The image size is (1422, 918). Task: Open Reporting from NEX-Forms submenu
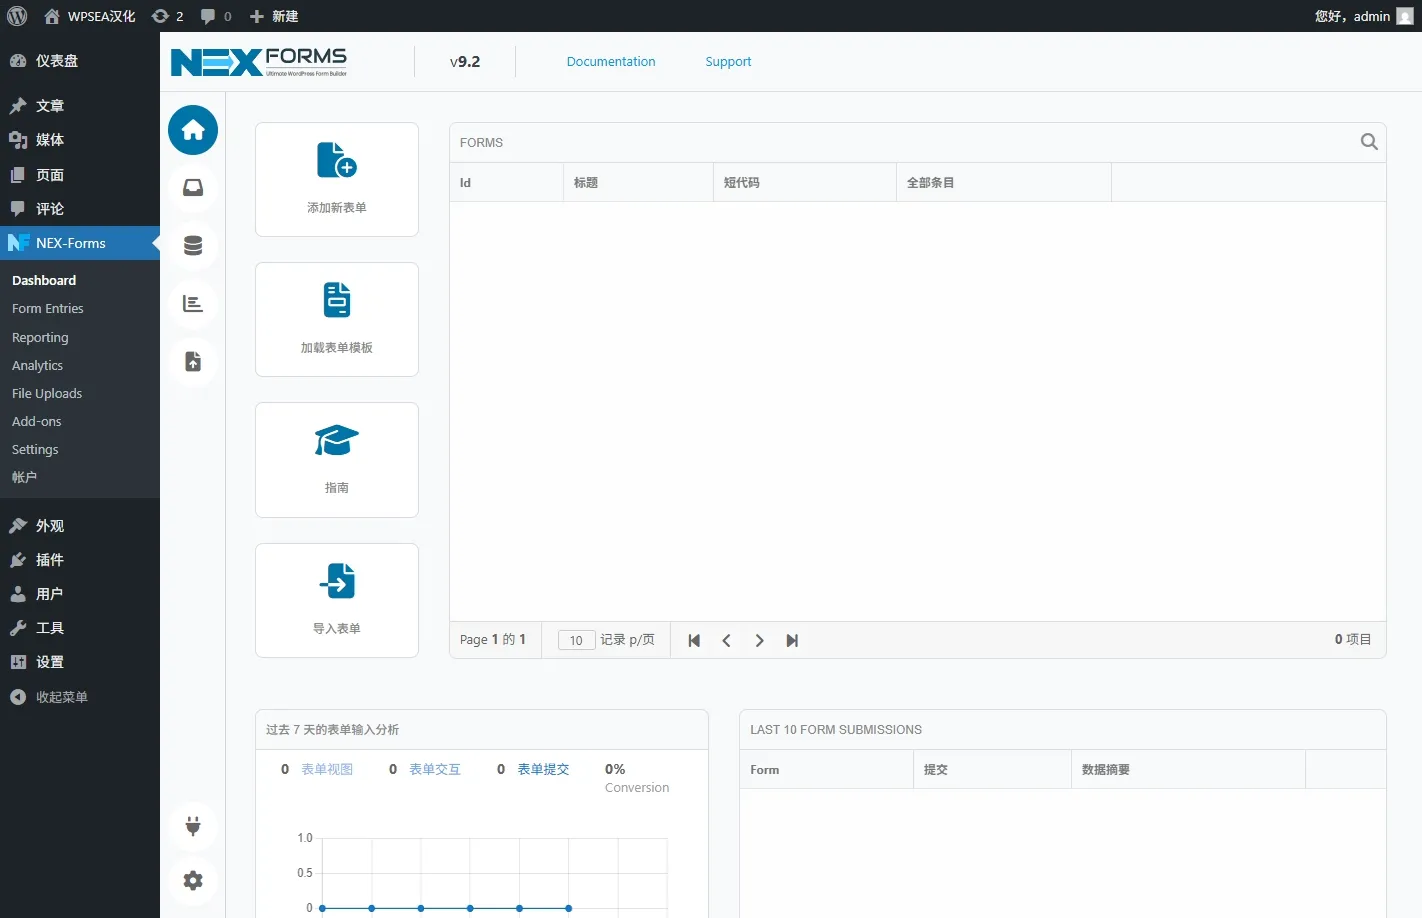tap(40, 338)
